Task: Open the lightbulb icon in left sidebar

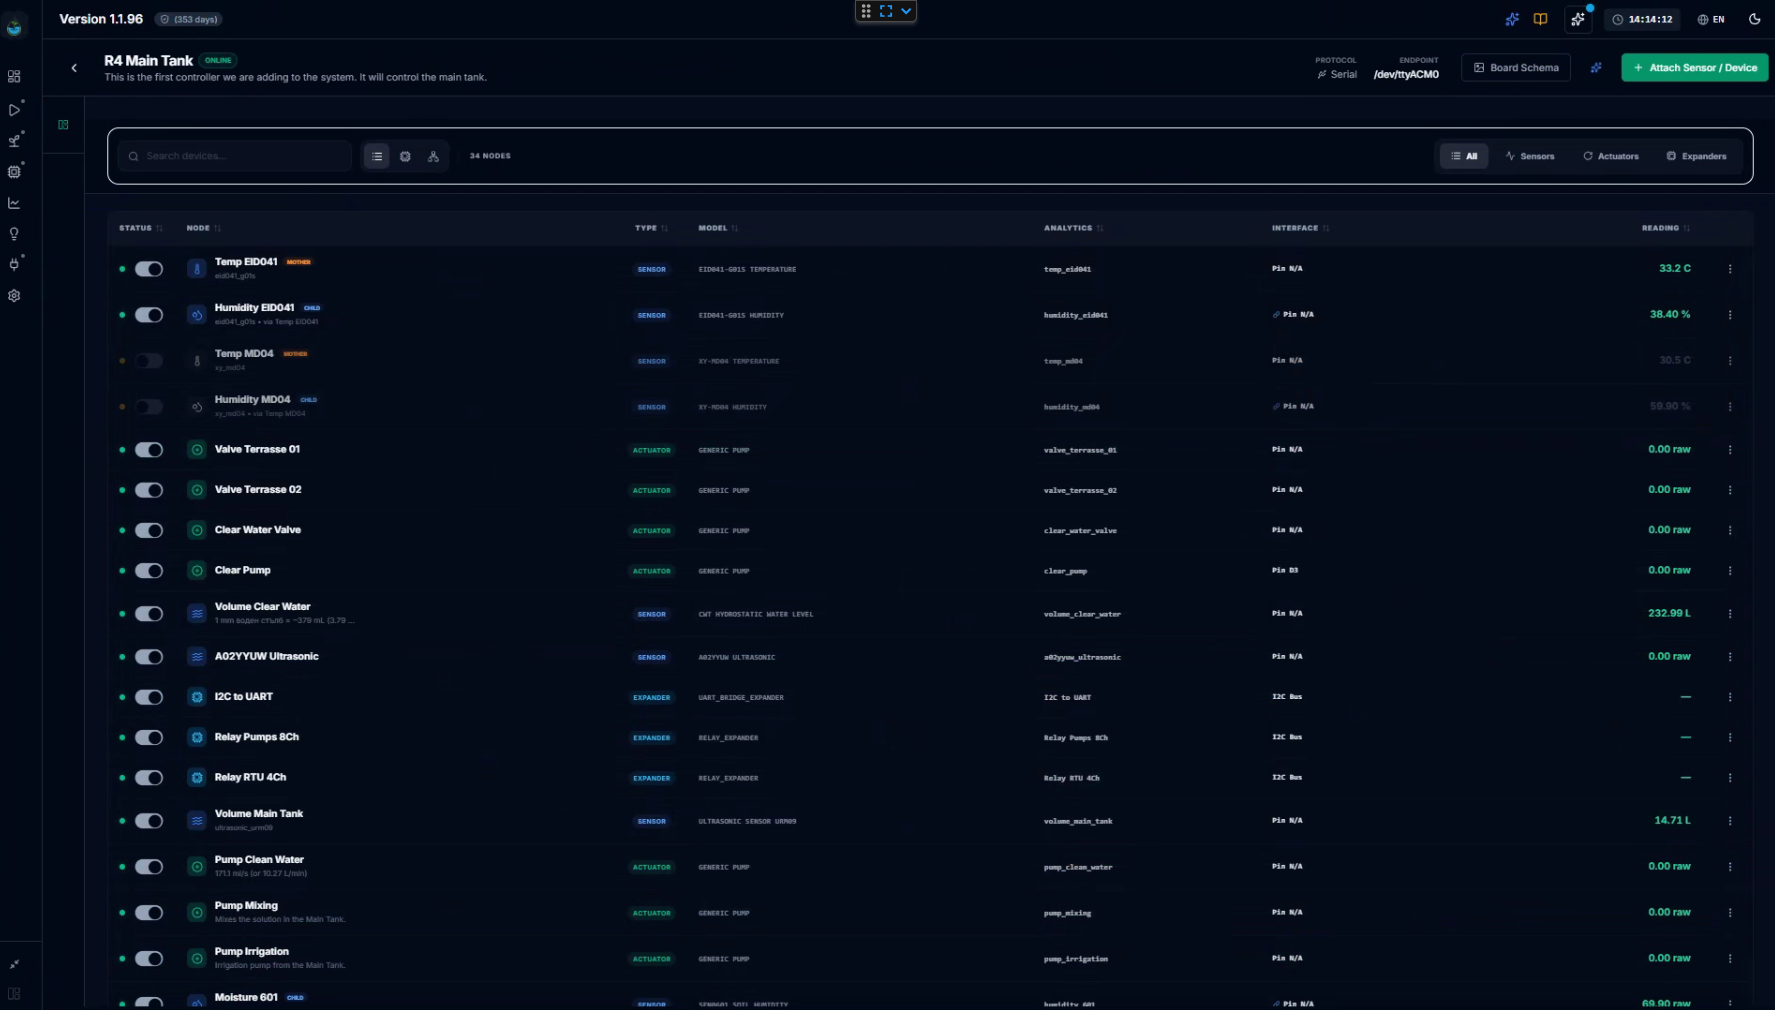Action: click(14, 234)
